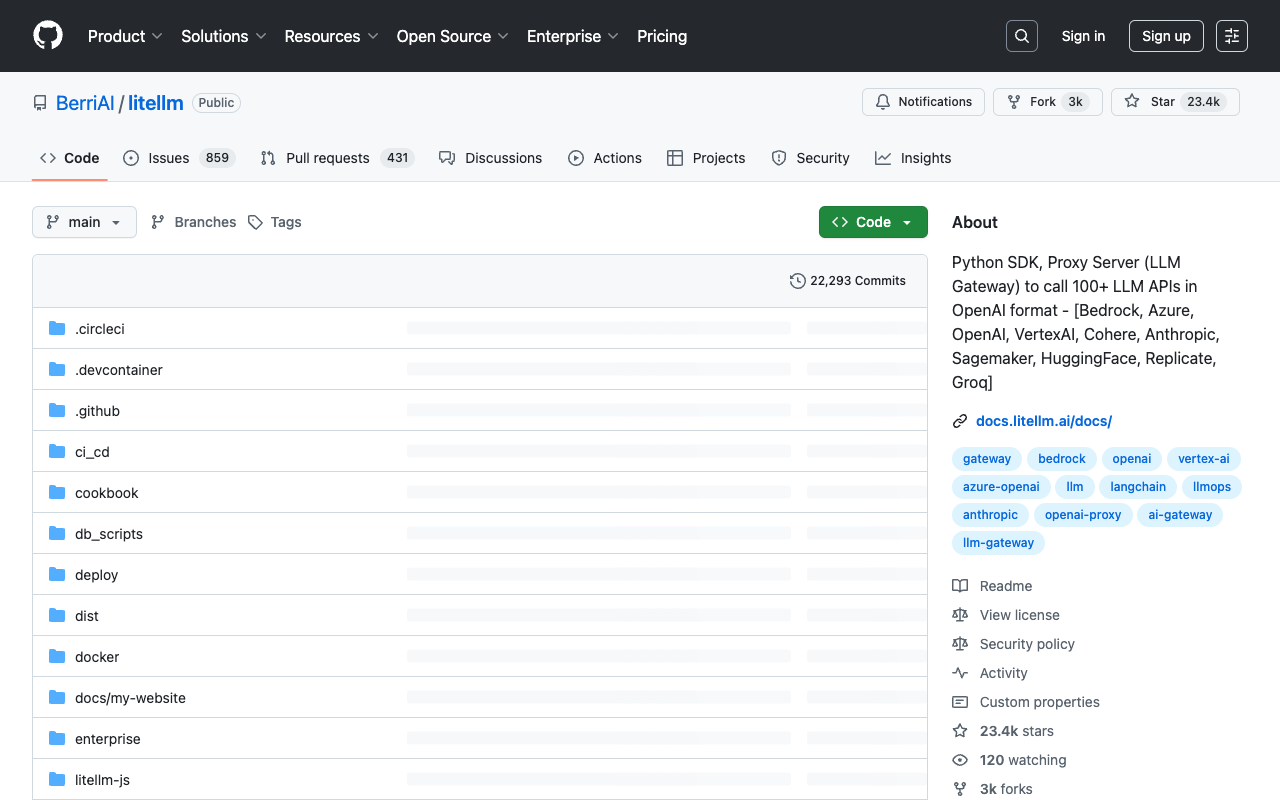Select the langchain topic tag
This screenshot has height=800, width=1280.
pyautogui.click(x=1138, y=487)
